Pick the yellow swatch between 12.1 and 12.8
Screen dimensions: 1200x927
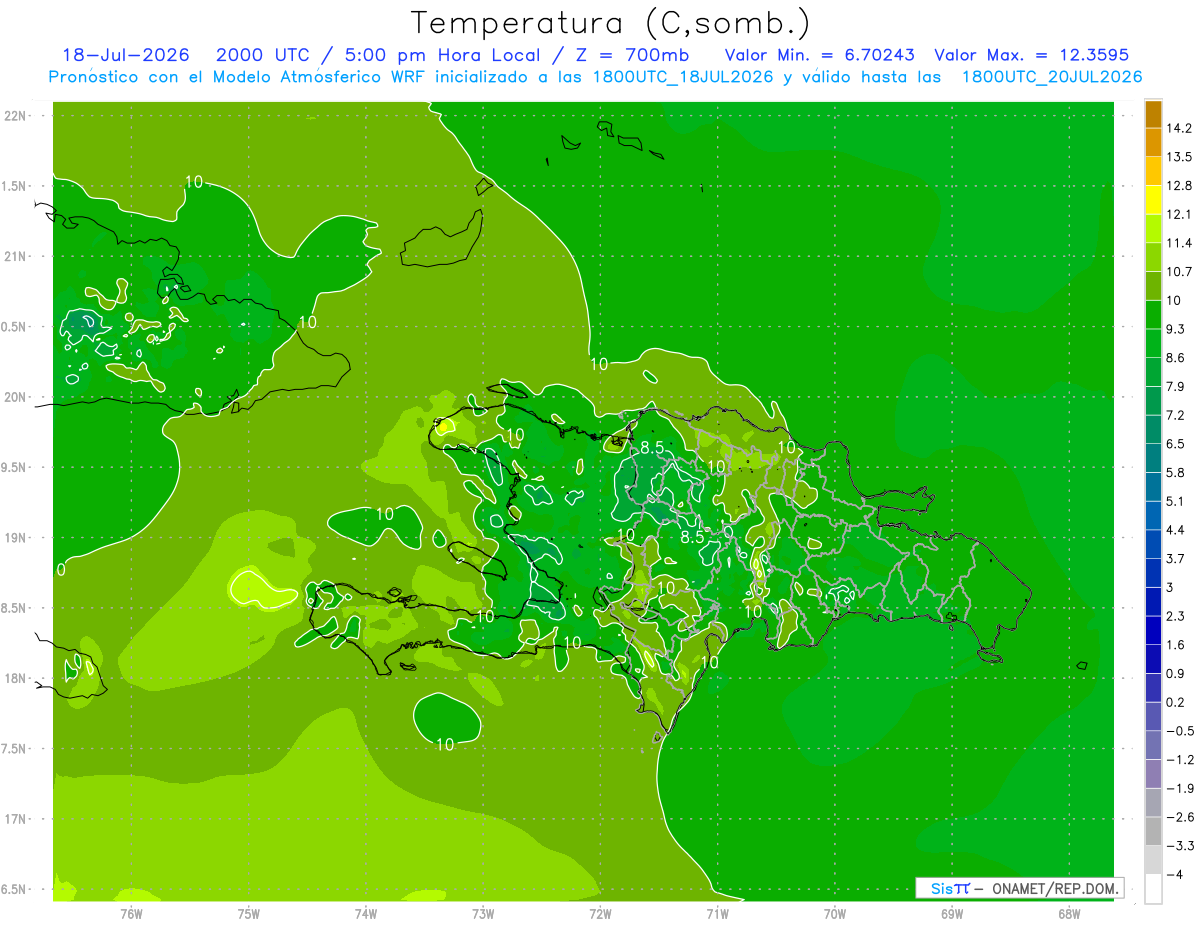pyautogui.click(x=1153, y=200)
